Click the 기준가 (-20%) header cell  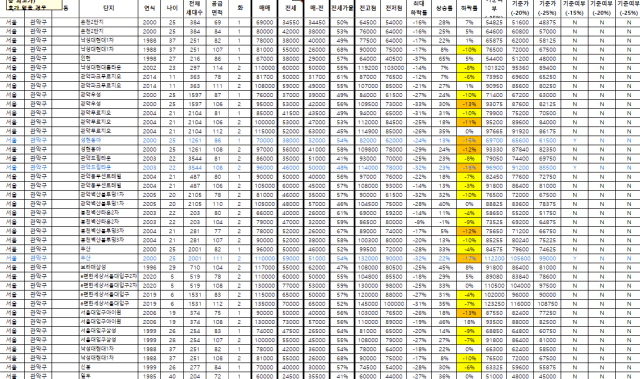[520, 8]
